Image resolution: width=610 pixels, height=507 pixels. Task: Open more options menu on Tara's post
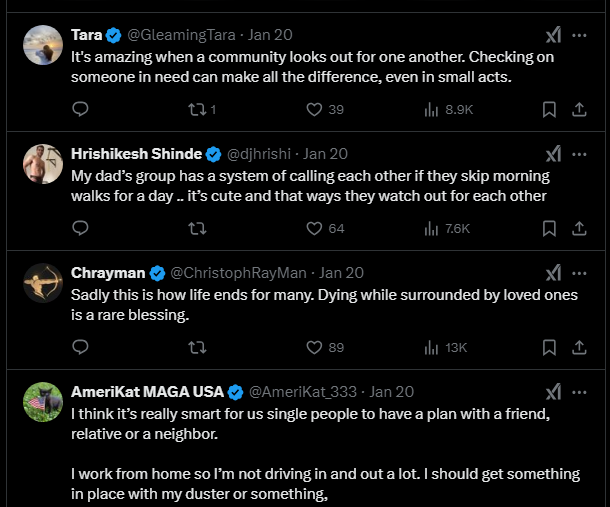click(579, 35)
